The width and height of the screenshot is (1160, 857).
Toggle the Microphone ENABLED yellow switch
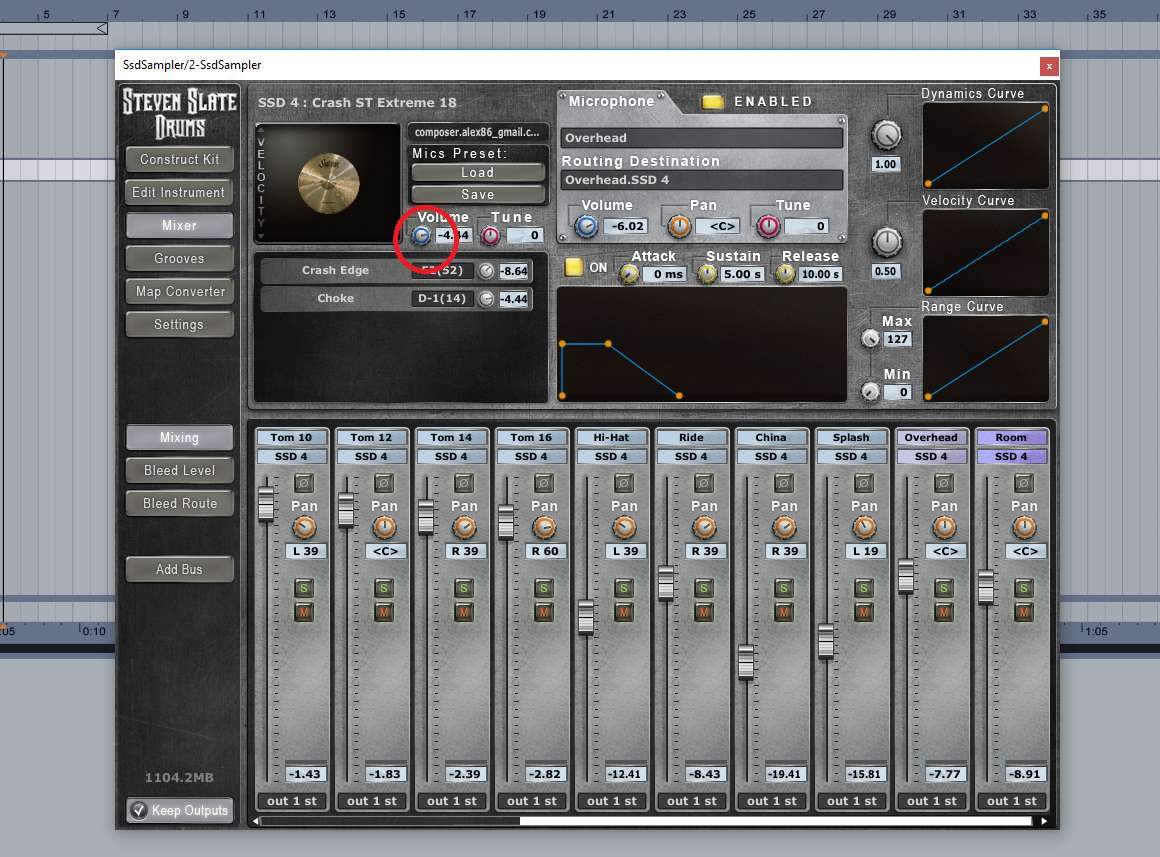pos(712,102)
